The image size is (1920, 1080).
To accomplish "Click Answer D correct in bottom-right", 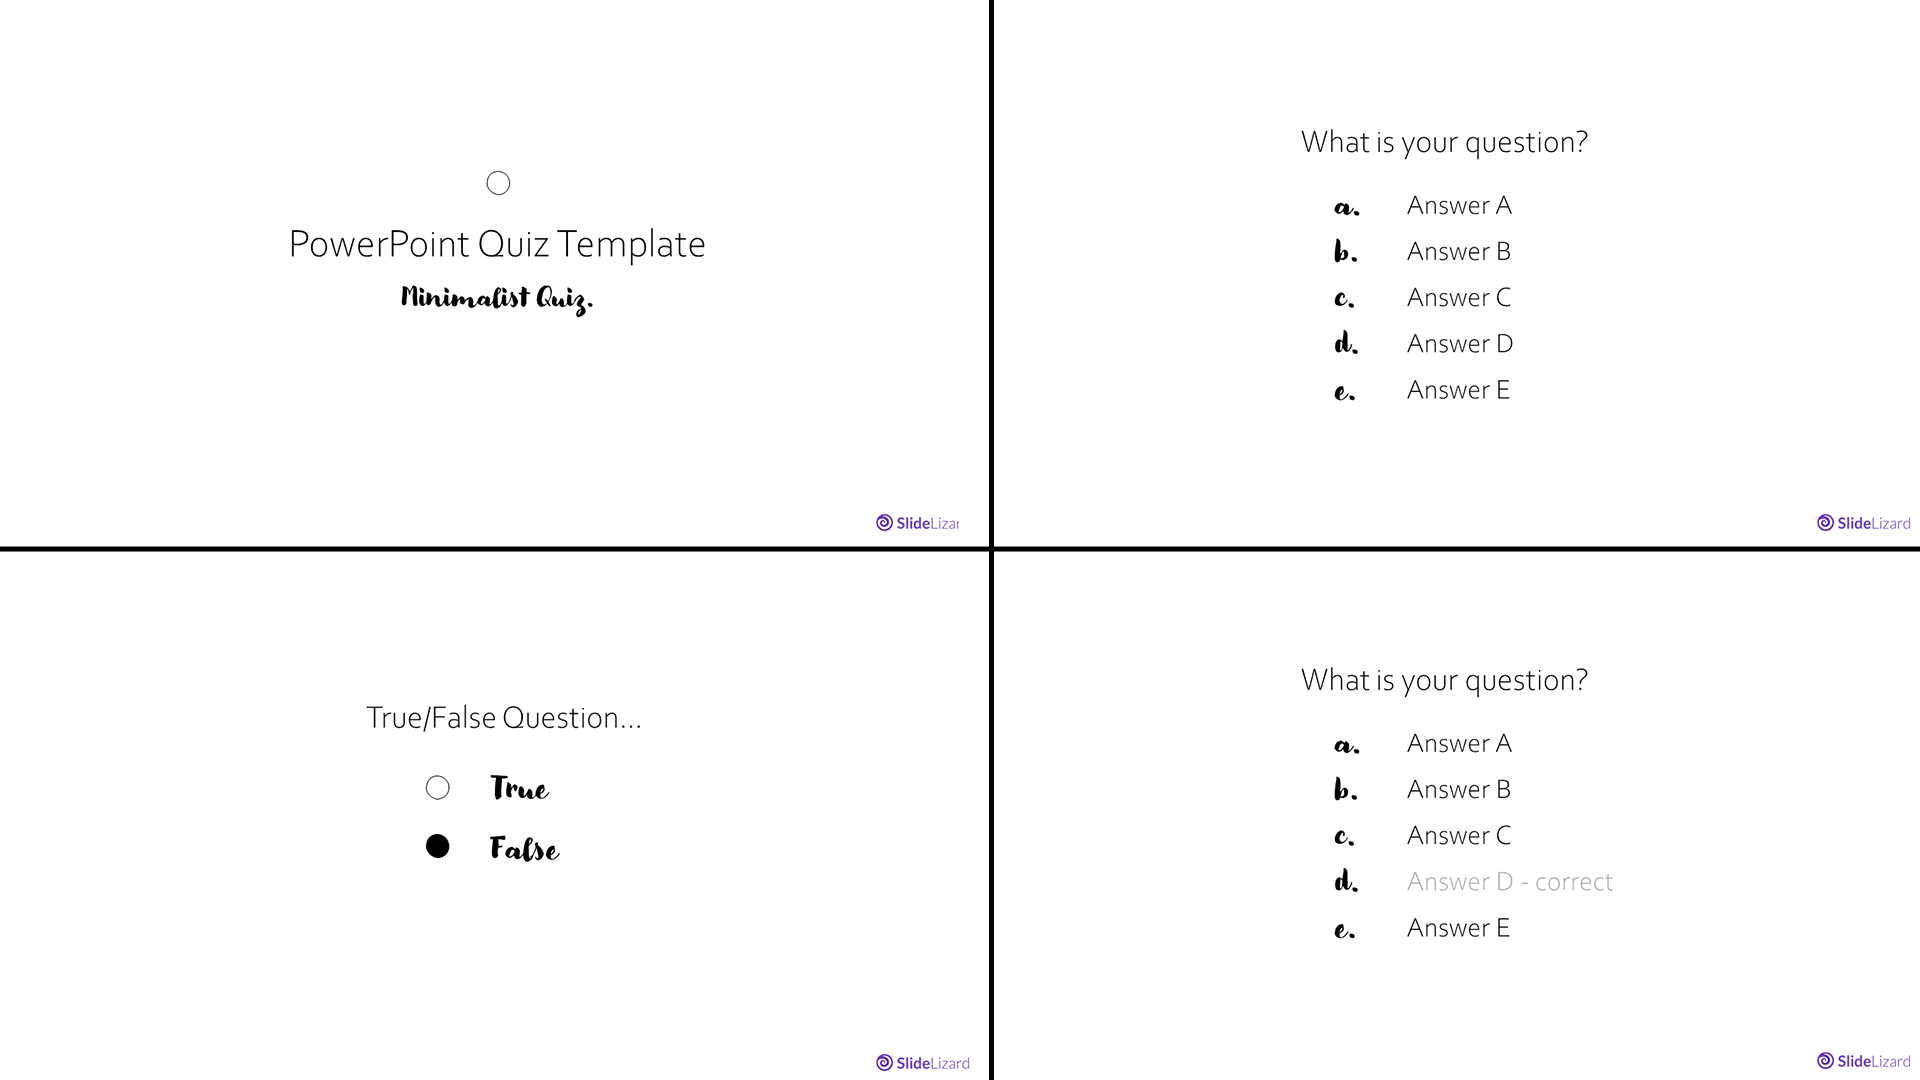I will coord(1509,881).
